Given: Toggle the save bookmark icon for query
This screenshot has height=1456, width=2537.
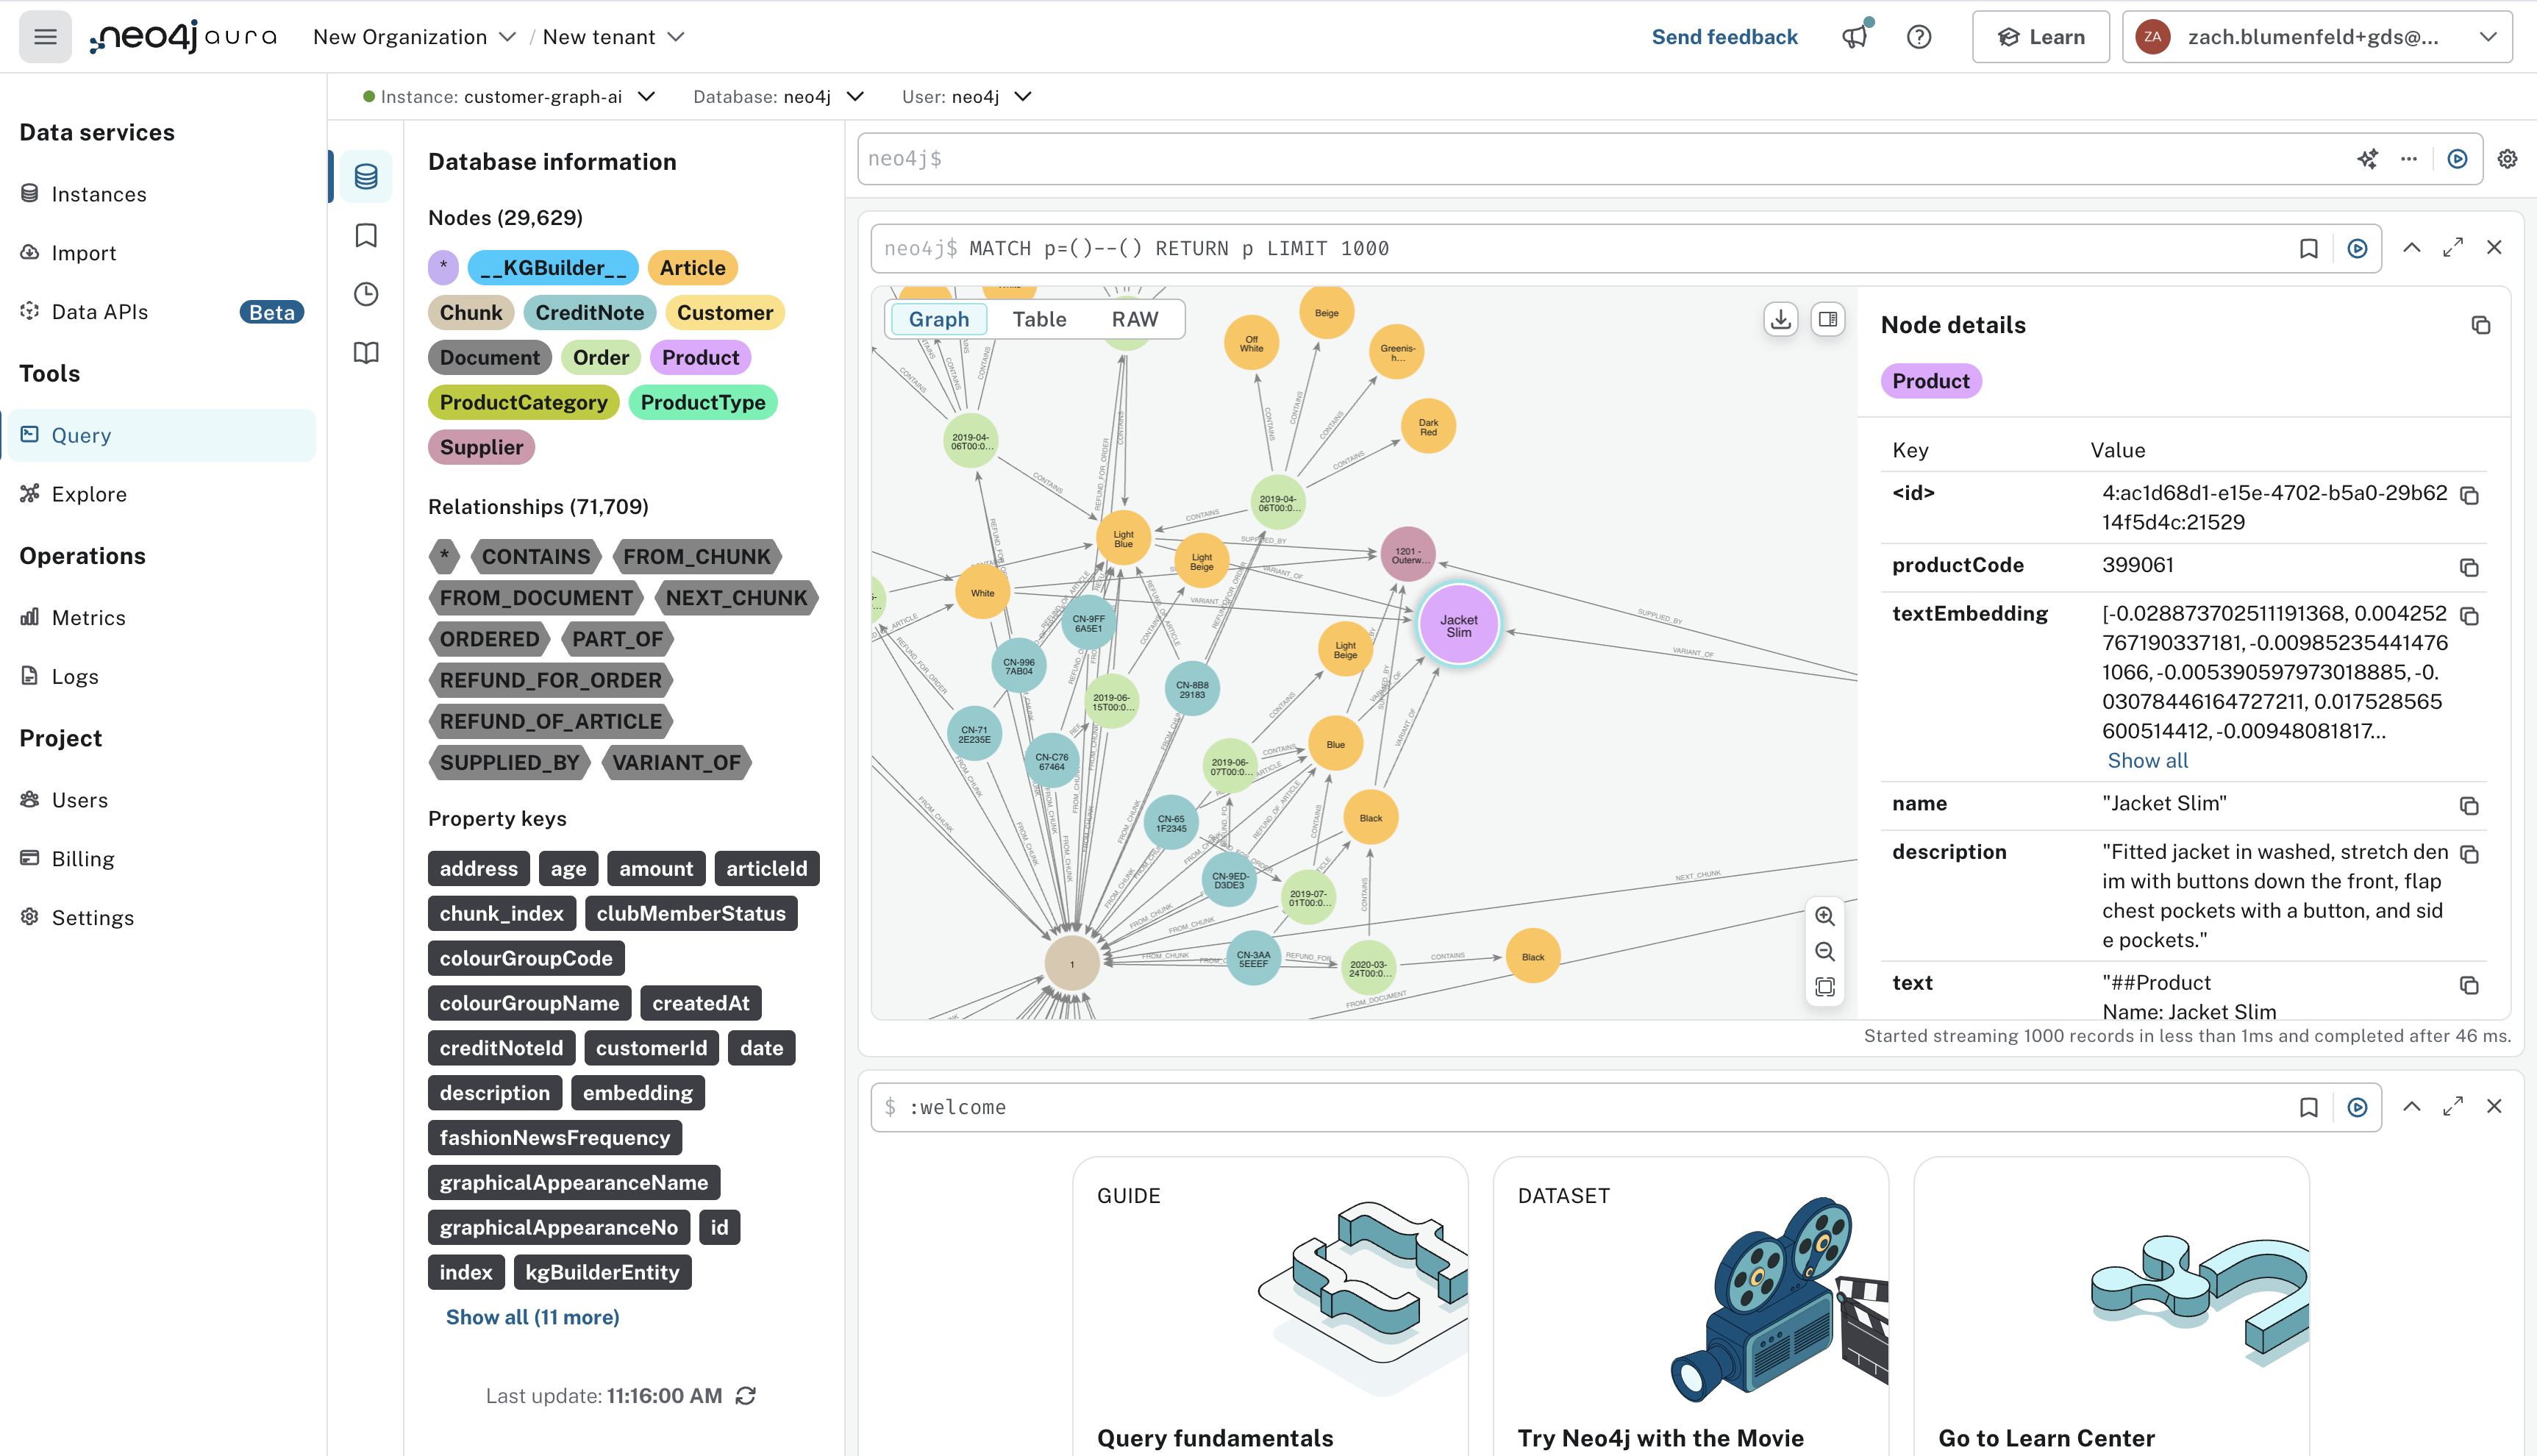Looking at the screenshot, I should click(x=2309, y=247).
